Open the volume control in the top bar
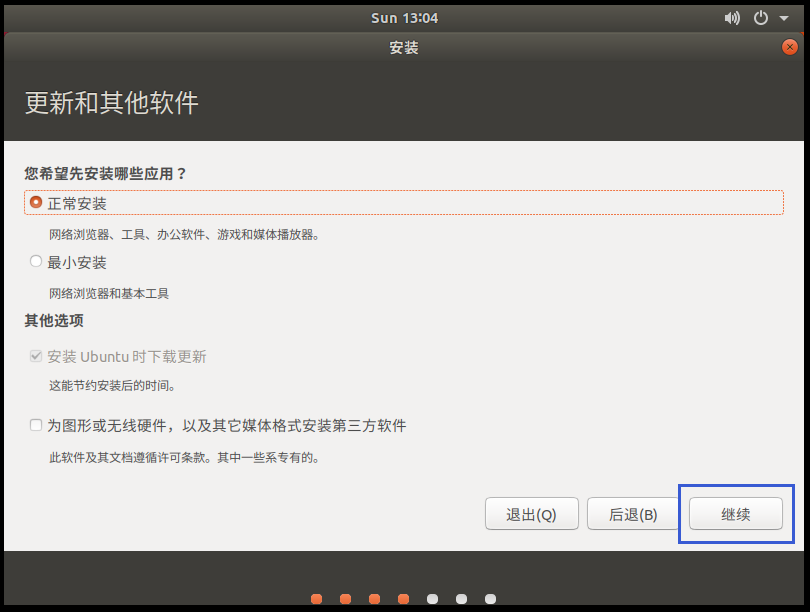The width and height of the screenshot is (810, 612). (x=732, y=17)
